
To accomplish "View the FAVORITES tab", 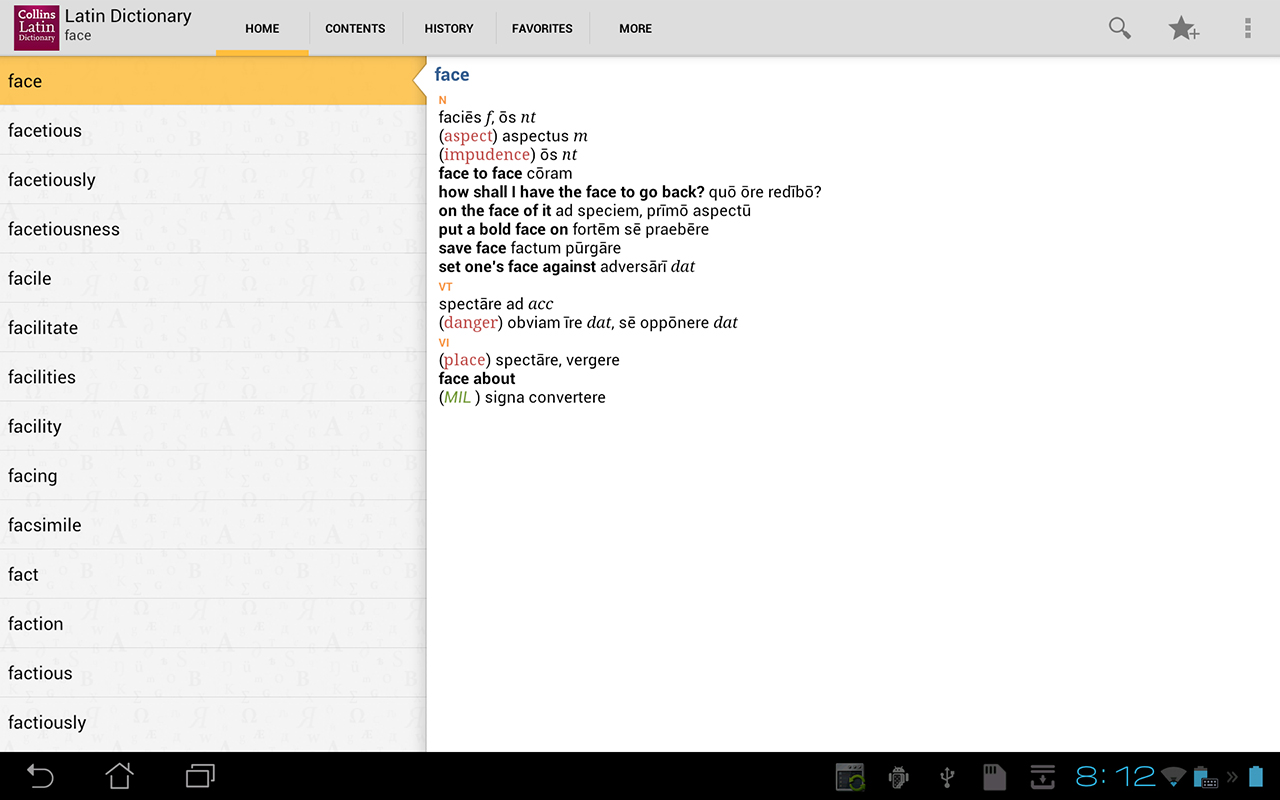I will click(542, 28).
